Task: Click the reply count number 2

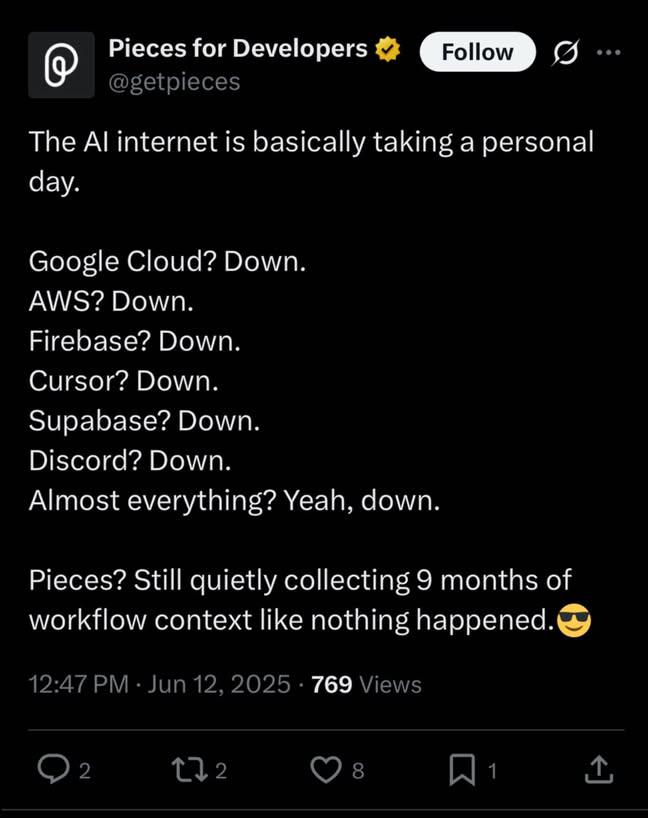Action: point(85,770)
